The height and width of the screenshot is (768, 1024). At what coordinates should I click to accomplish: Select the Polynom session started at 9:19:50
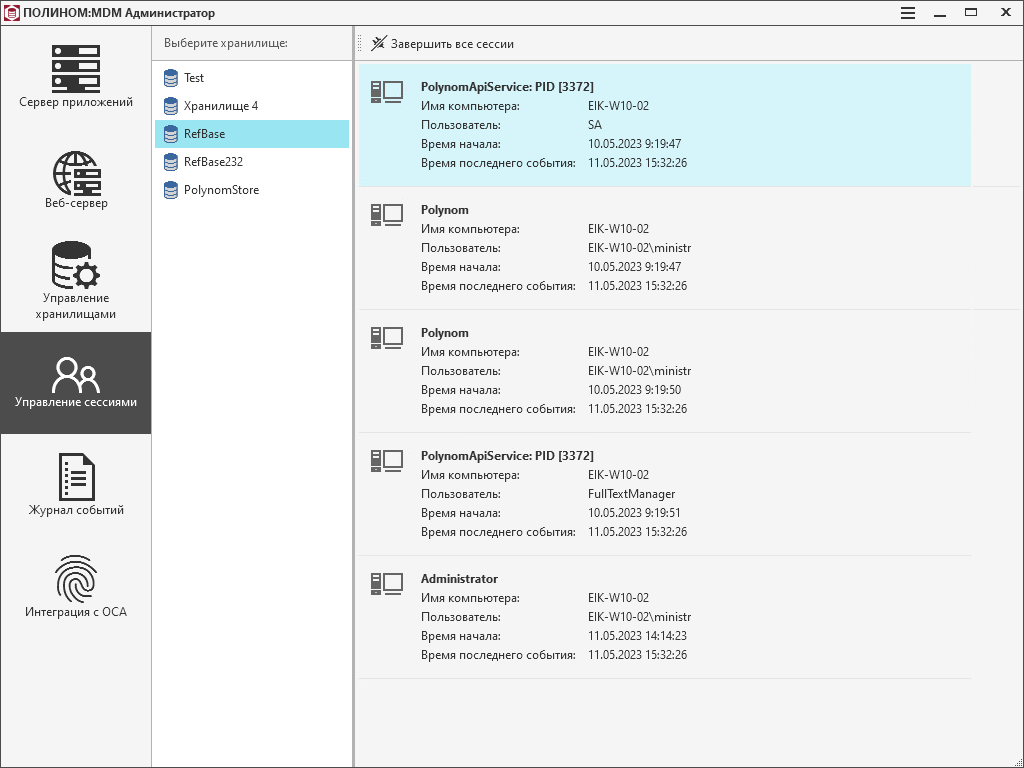[x=664, y=371]
